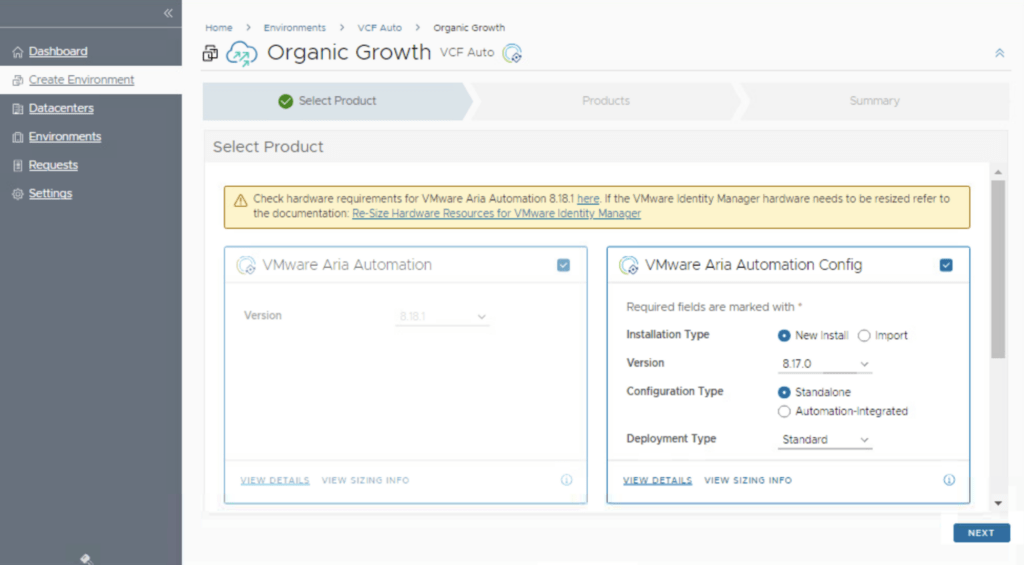Open Datacenters in the sidebar
Viewport: 1024px width, 565px height.
[x=61, y=108]
